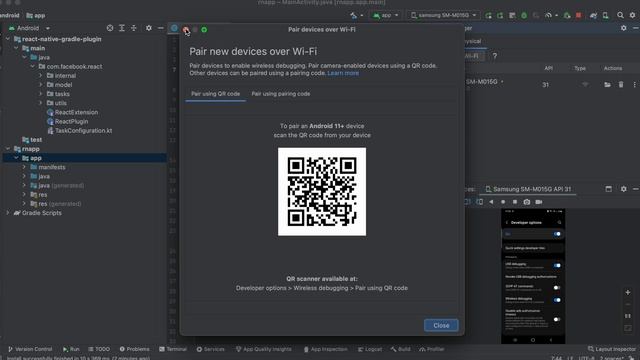640x360 pixels.
Task: Open the samsung SM-M015G device selector dropdown
Action: coord(443,16)
